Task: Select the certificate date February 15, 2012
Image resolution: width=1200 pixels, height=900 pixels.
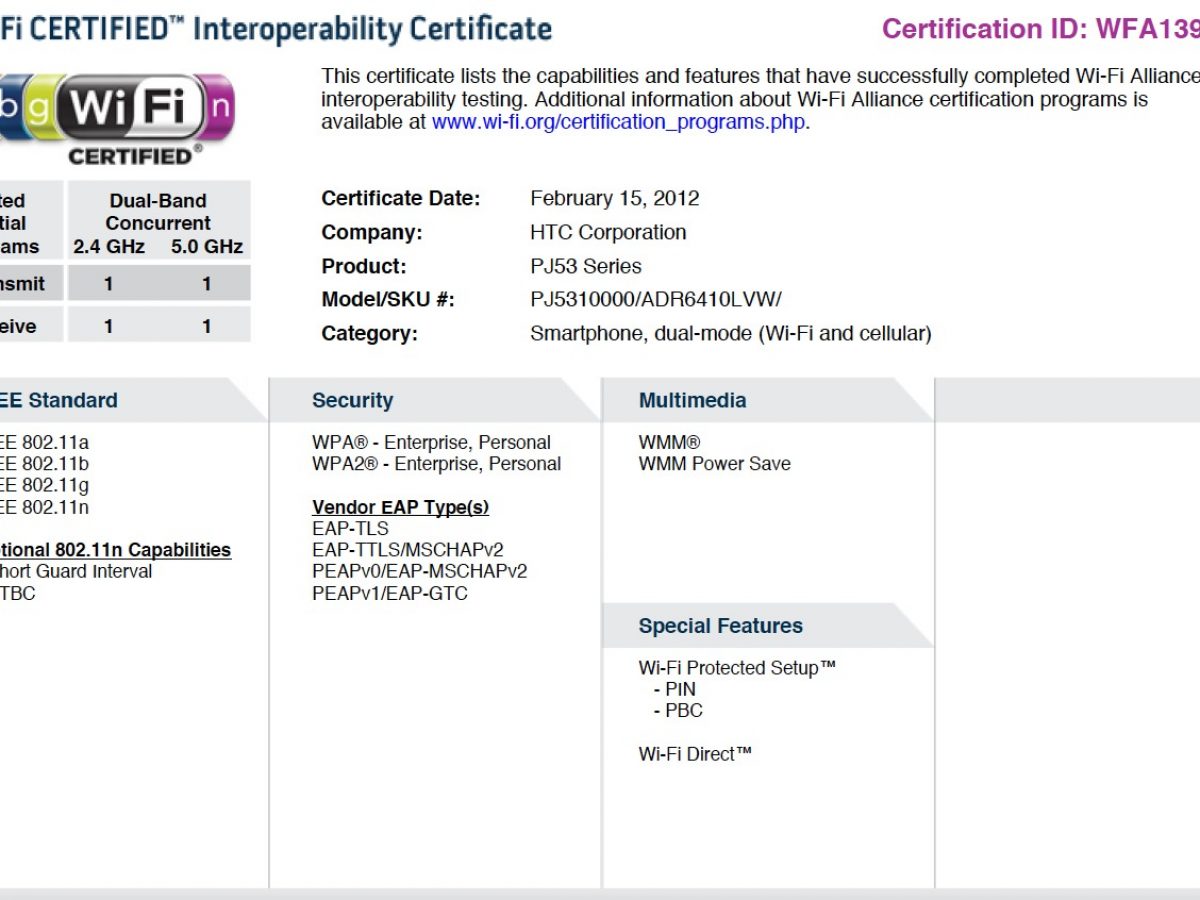Action: [614, 198]
